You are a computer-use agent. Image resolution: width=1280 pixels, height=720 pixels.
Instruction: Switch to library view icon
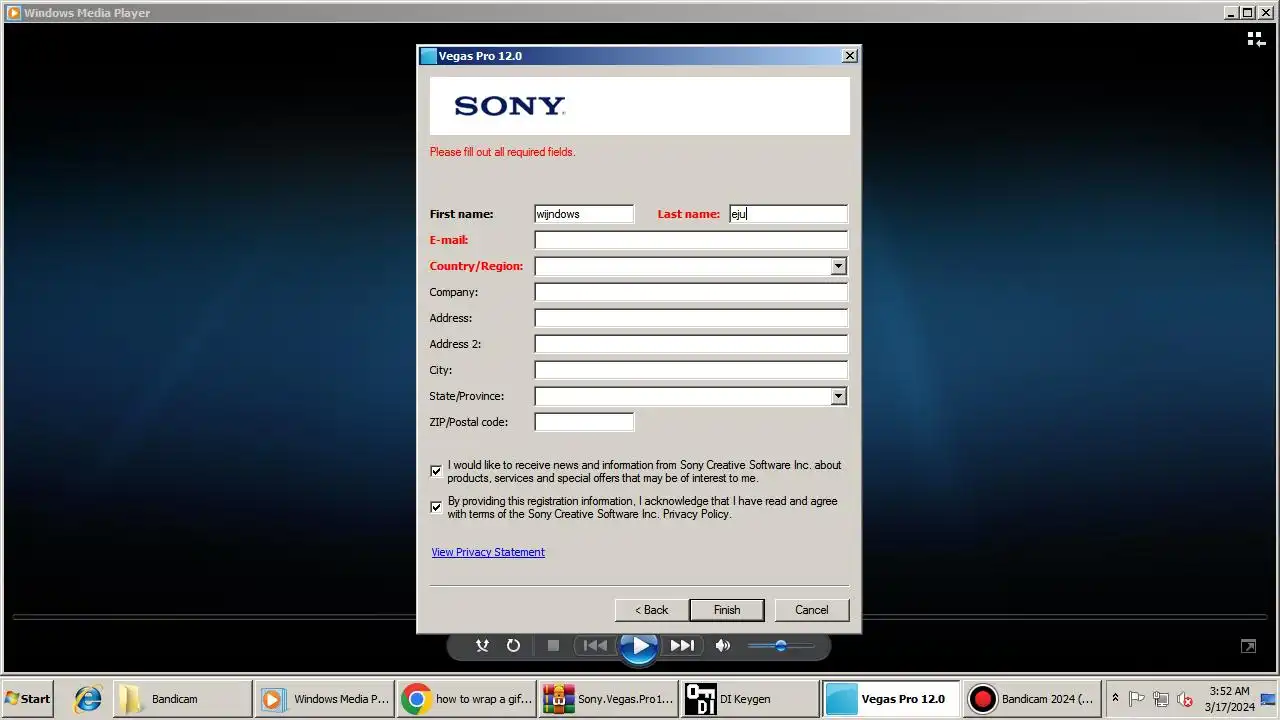[x=1256, y=39]
